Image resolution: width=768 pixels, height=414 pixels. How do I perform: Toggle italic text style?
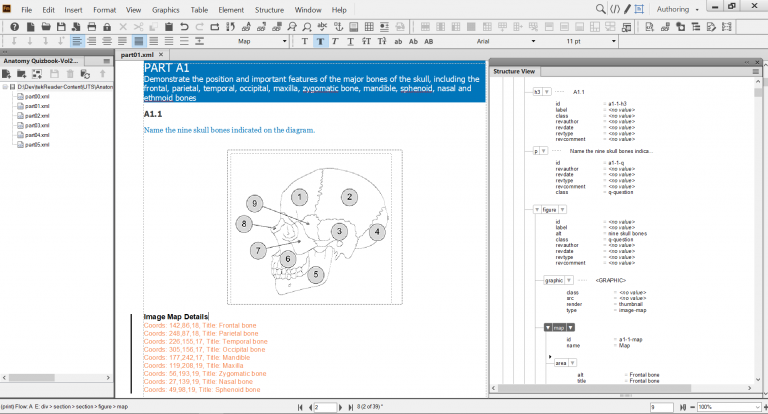tap(335, 41)
